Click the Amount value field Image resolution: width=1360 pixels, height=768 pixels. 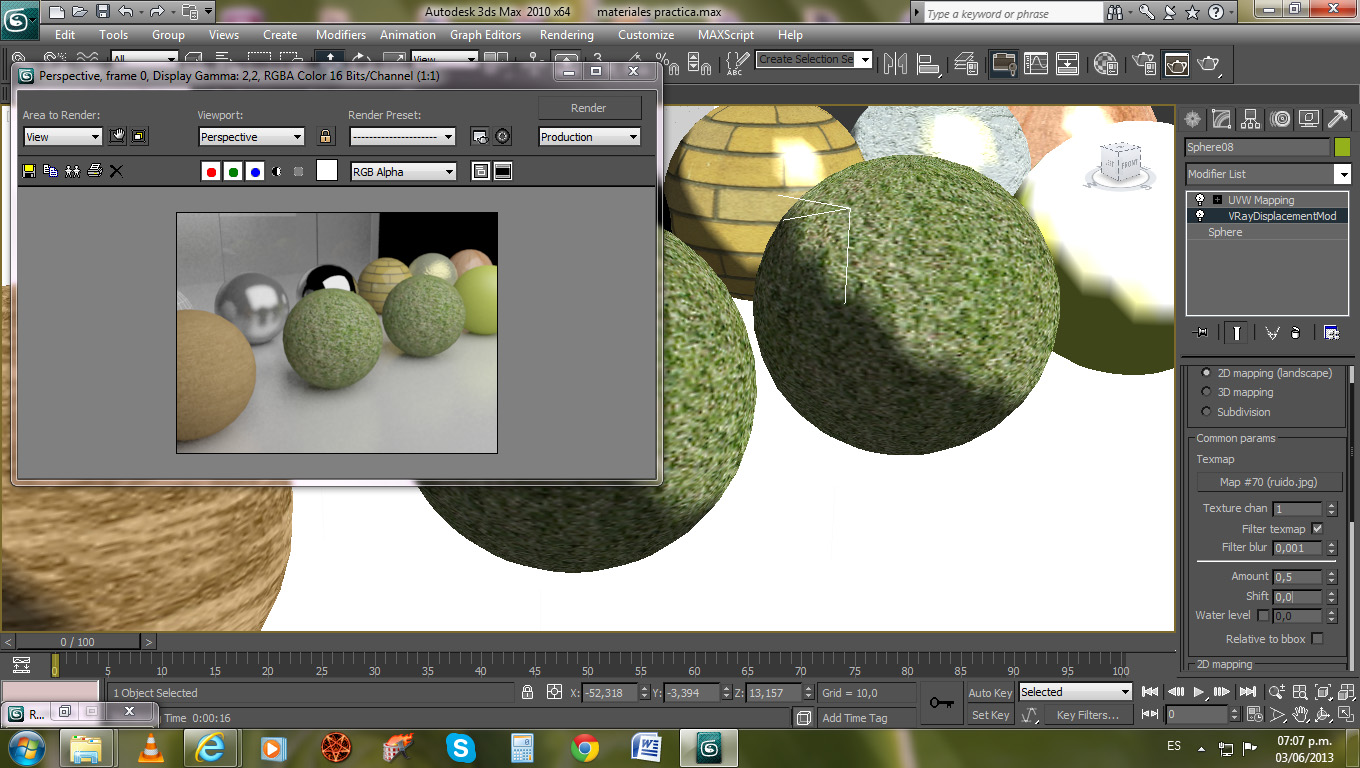(x=1298, y=577)
